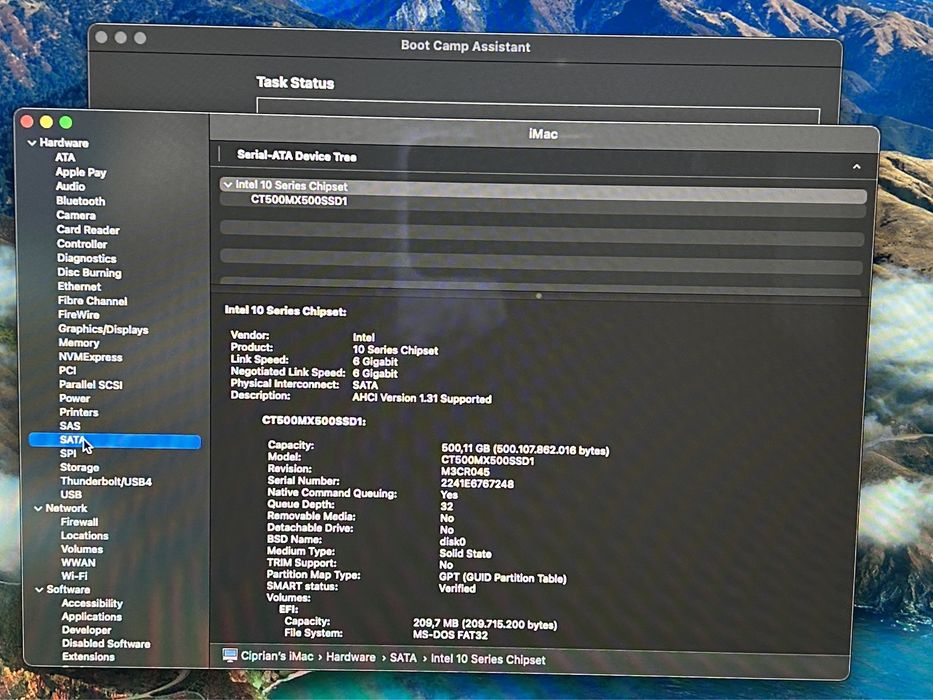The image size is (933, 700).
Task: Click Hardware in the bottom path bar
Action: pos(350,657)
